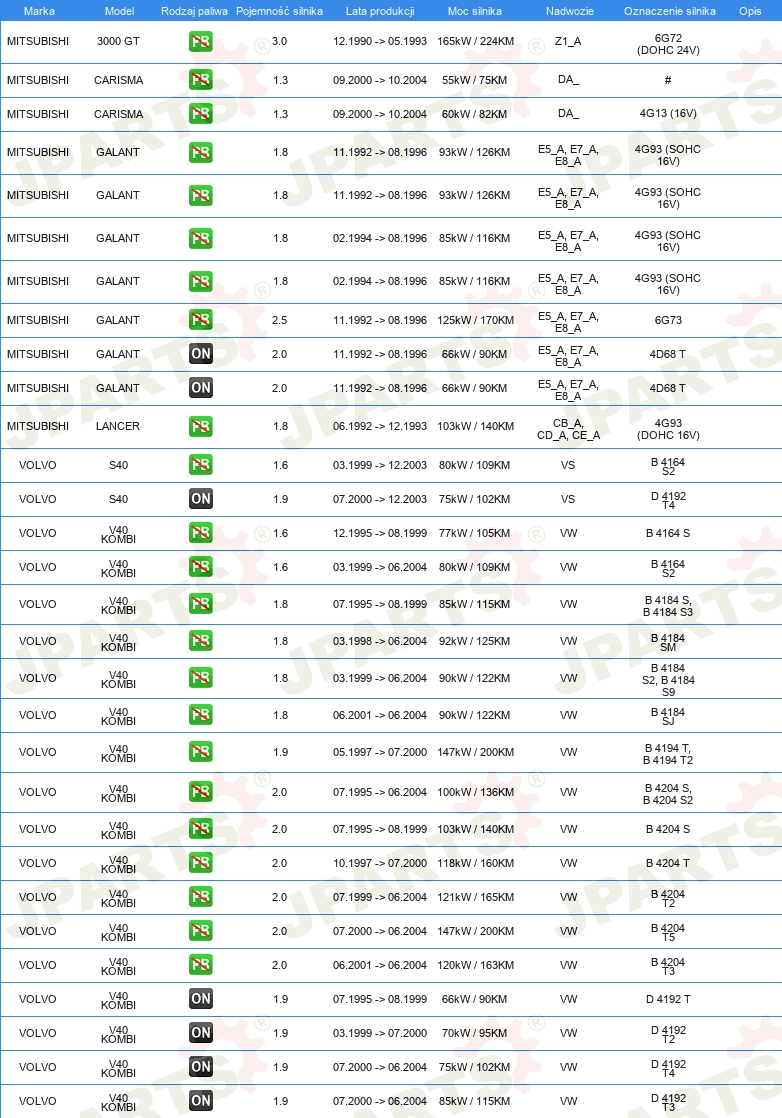Screen dimensions: 782x1118
Task: Click the Model column header
Action: [x=119, y=11]
